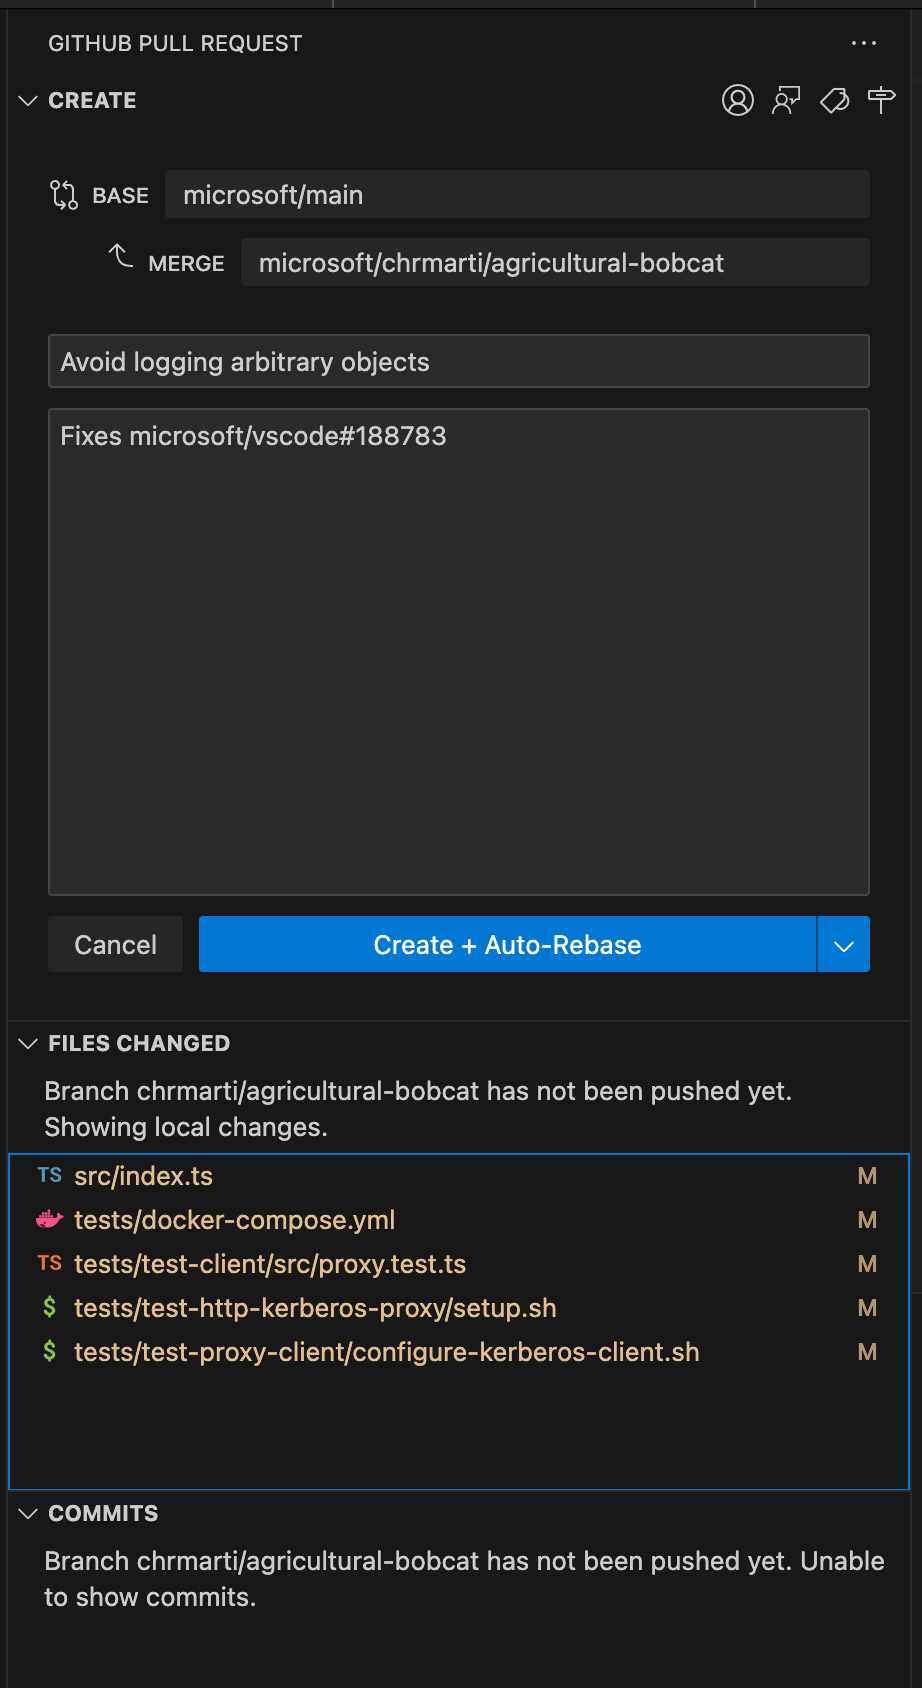Select the proxy.test.ts changed file
Viewport: 922px width, 1688px height.
click(270, 1263)
